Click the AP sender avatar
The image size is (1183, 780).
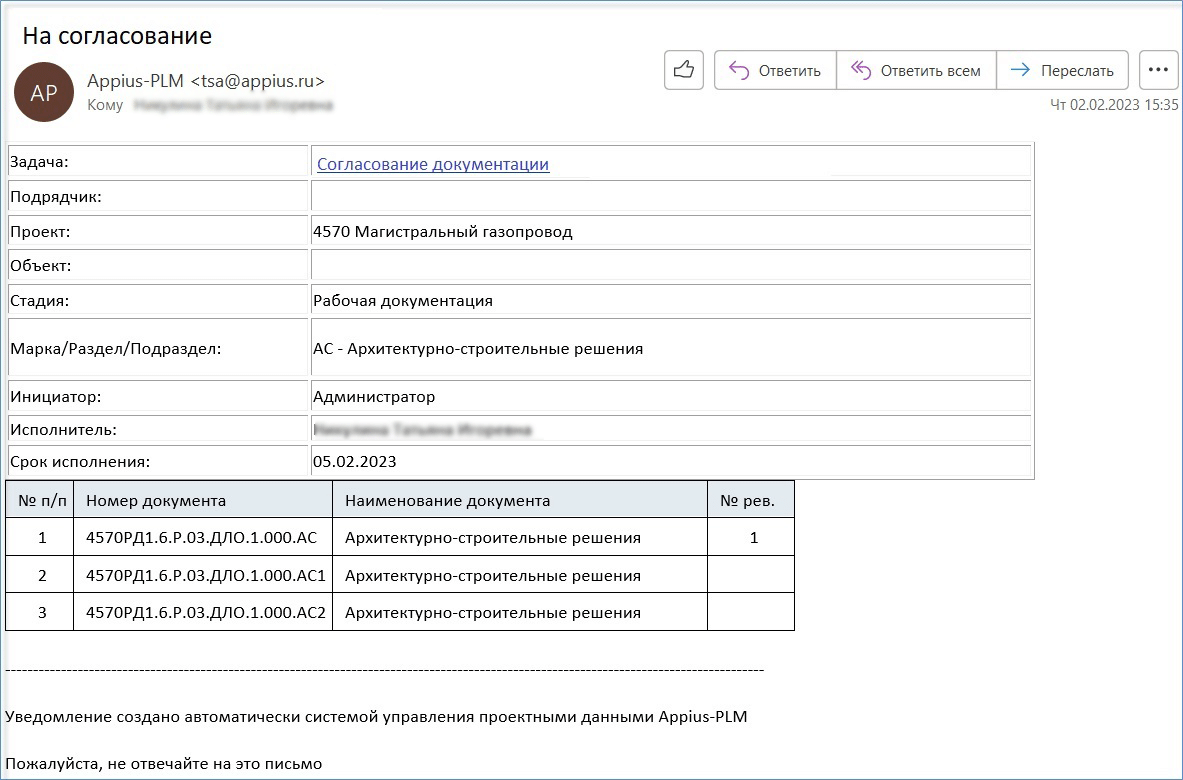click(x=44, y=92)
